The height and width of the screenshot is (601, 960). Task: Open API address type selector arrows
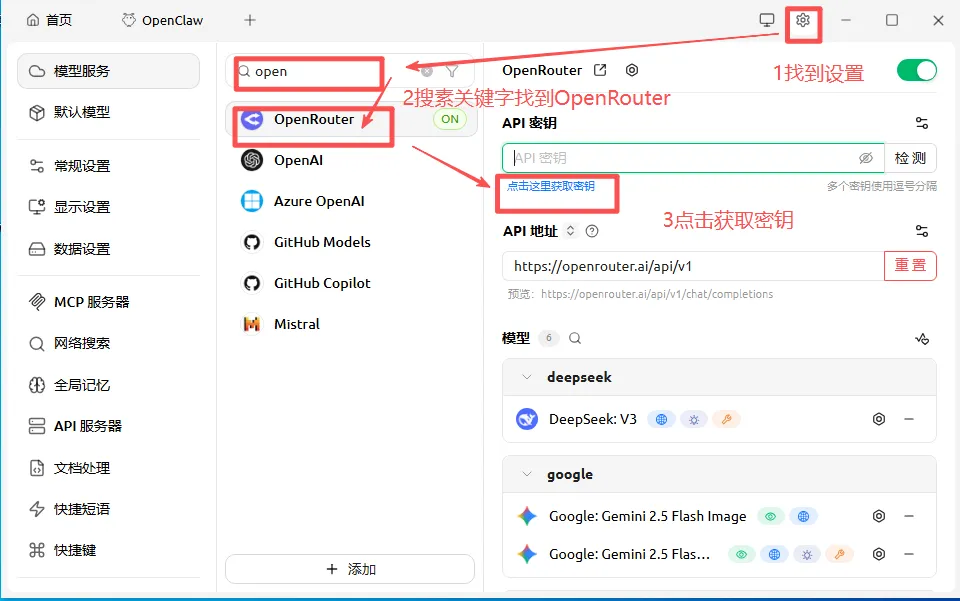(x=570, y=231)
